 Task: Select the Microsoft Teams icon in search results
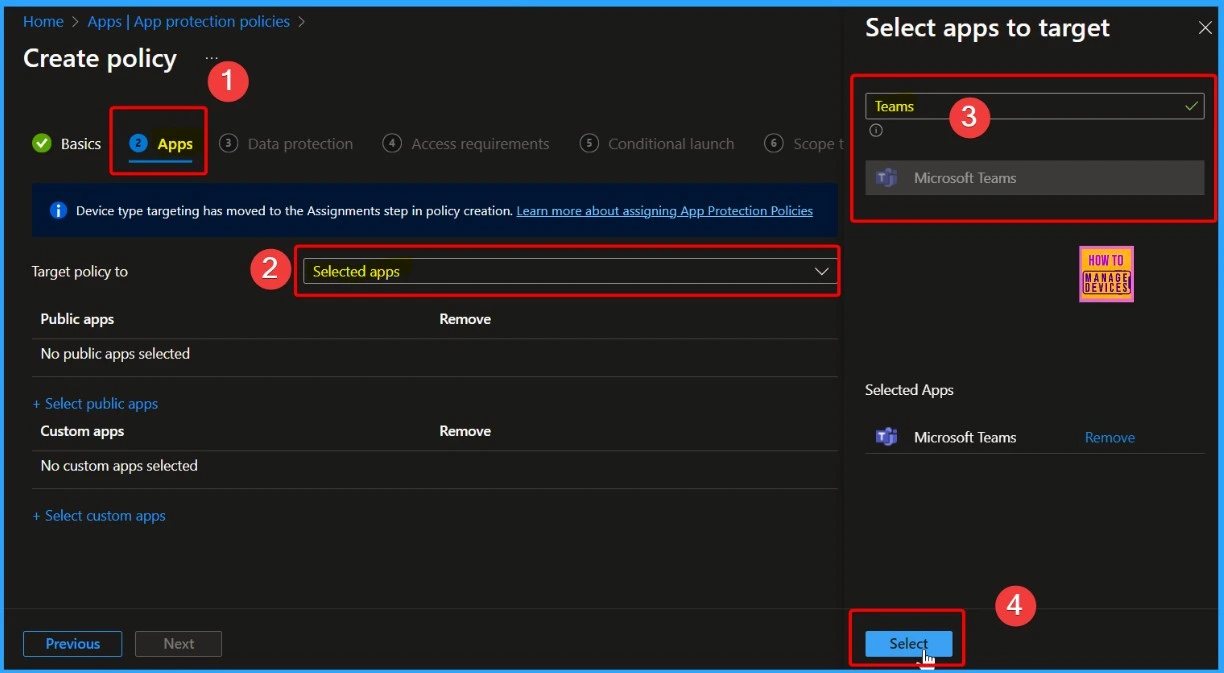coord(886,177)
